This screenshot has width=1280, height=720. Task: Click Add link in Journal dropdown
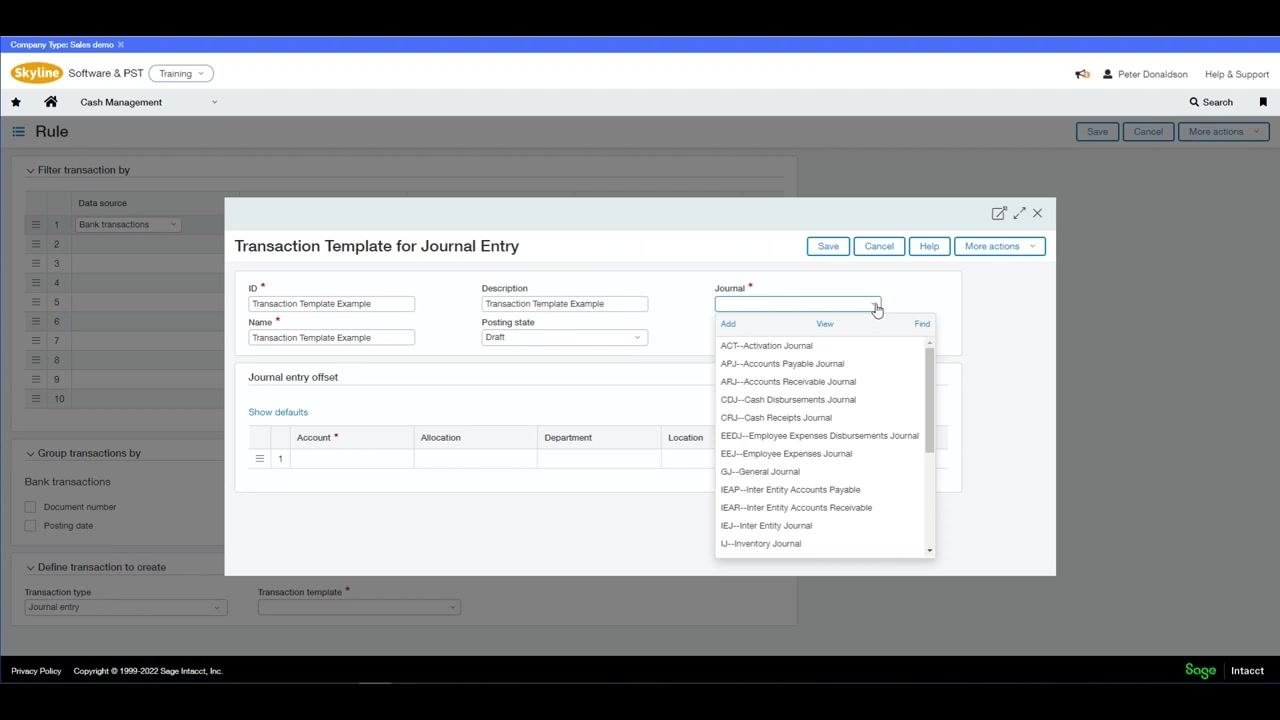pyautogui.click(x=728, y=324)
